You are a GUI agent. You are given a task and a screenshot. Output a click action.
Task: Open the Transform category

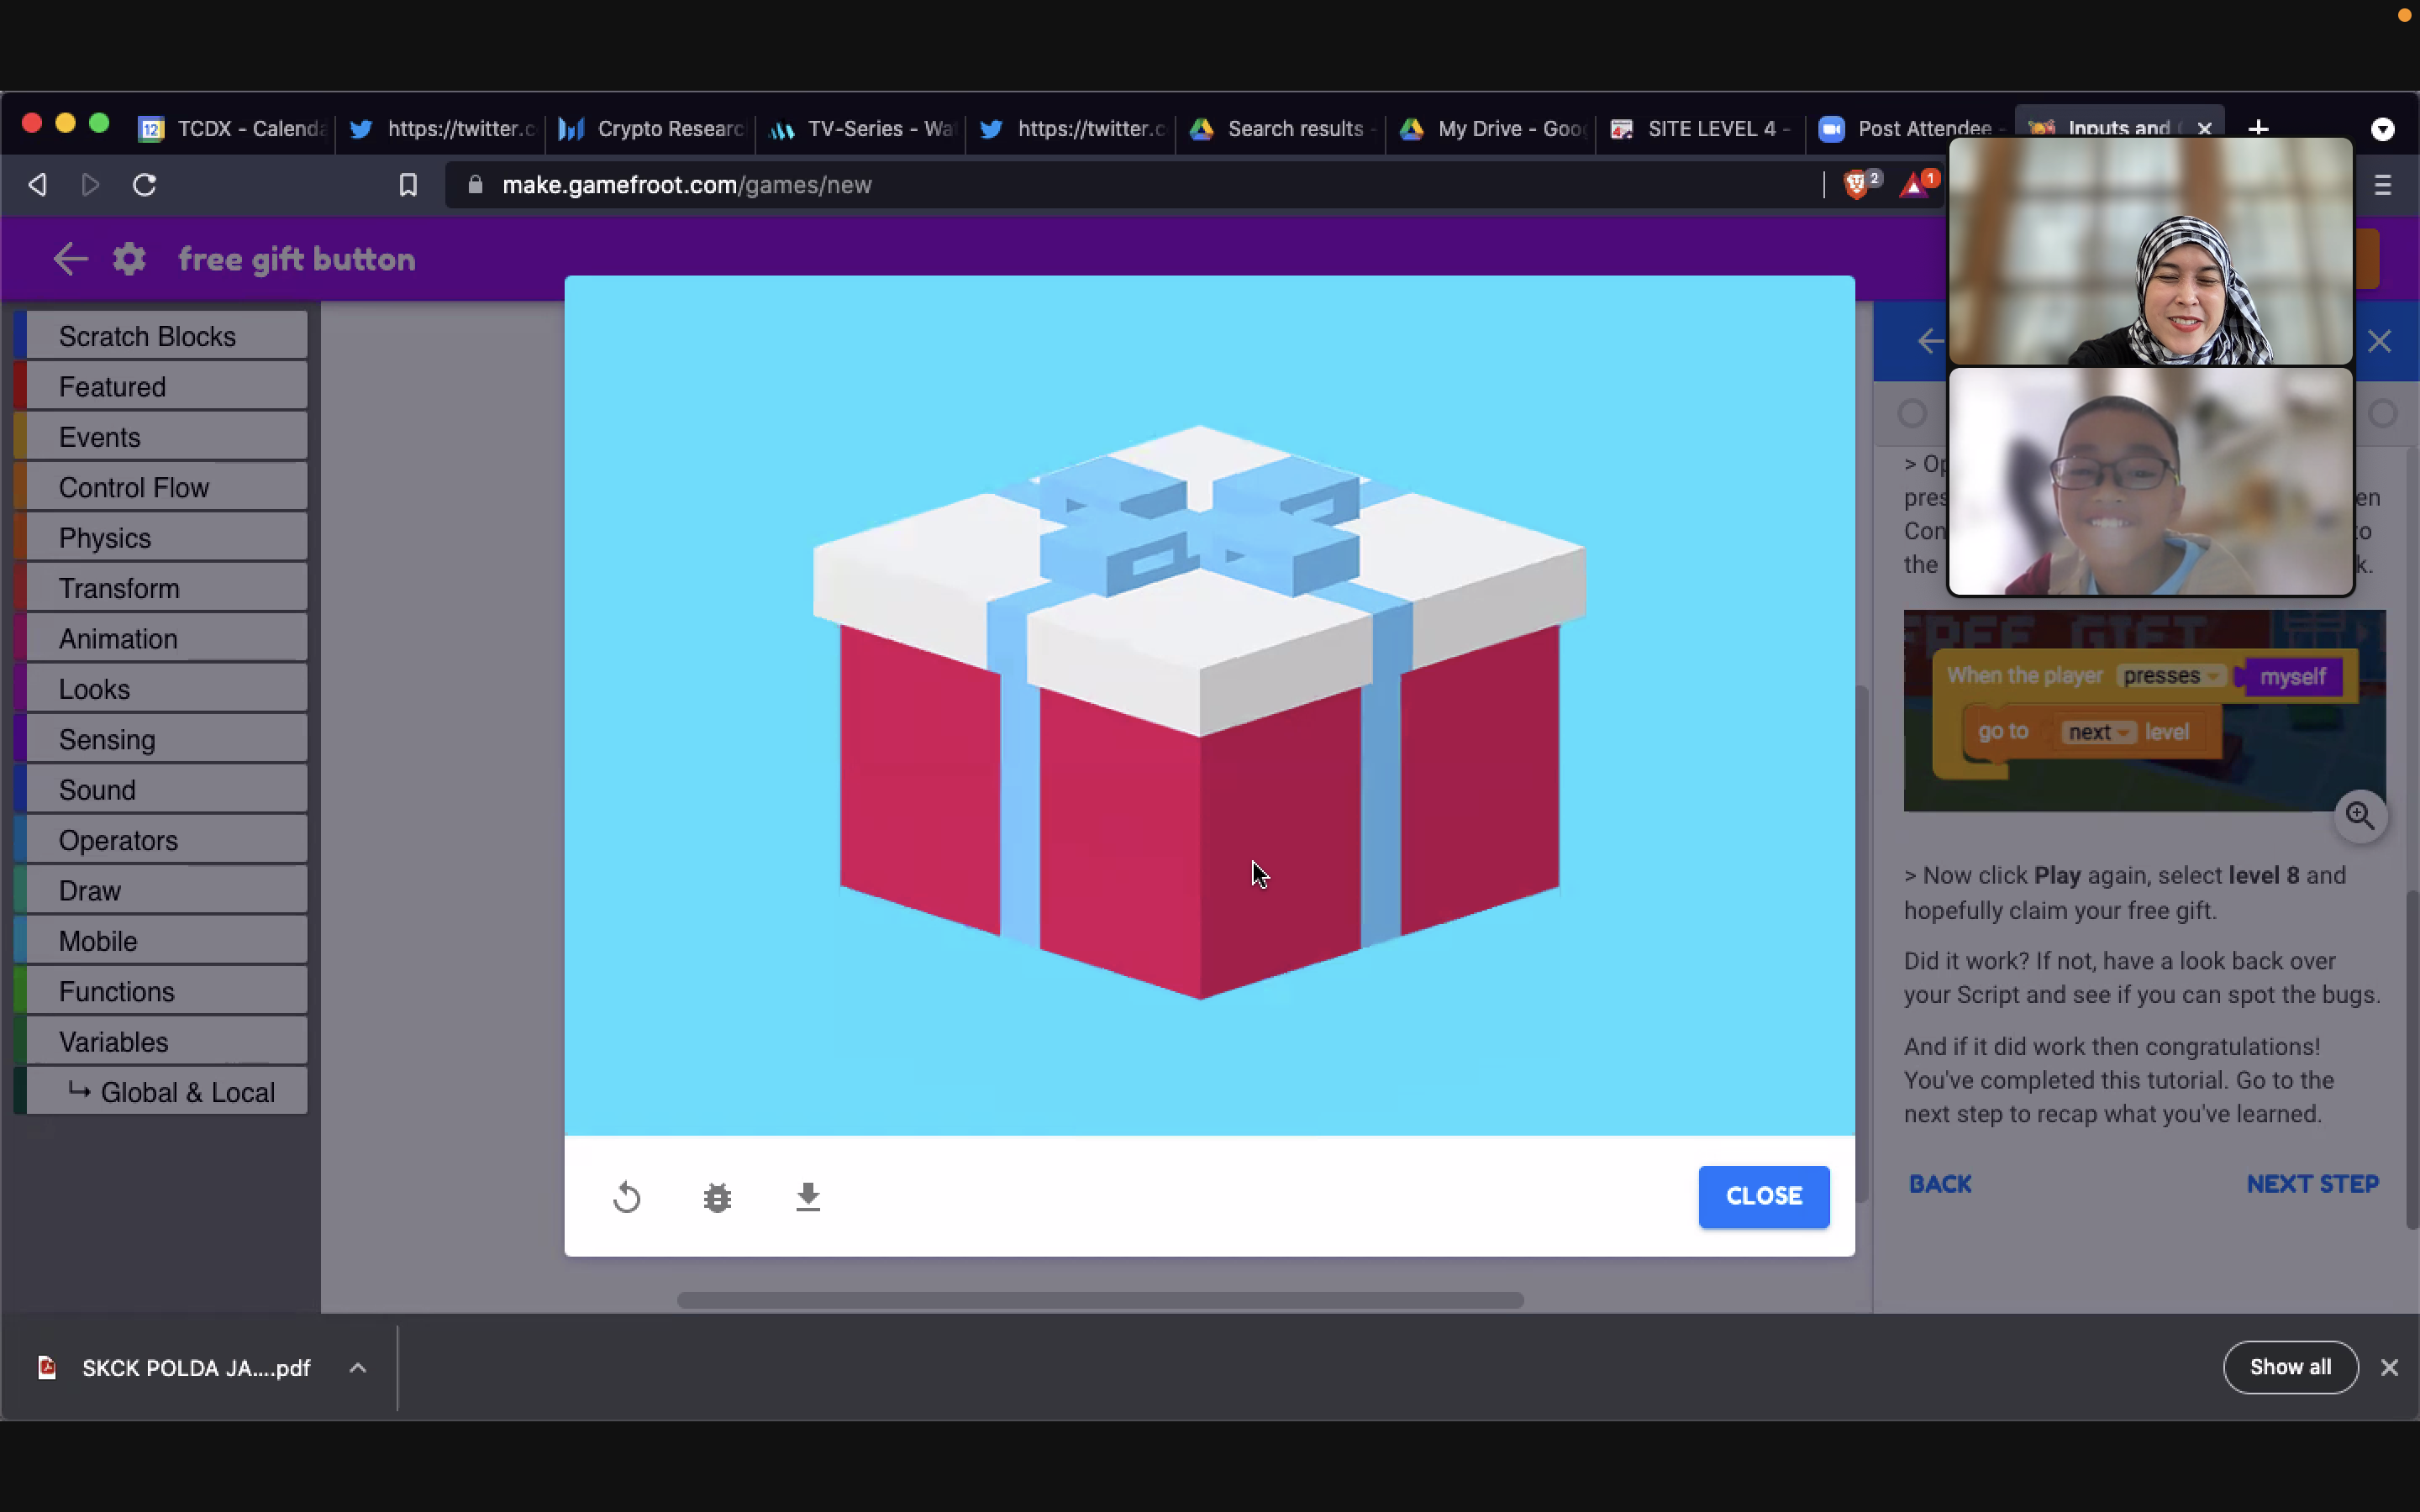[x=161, y=588]
